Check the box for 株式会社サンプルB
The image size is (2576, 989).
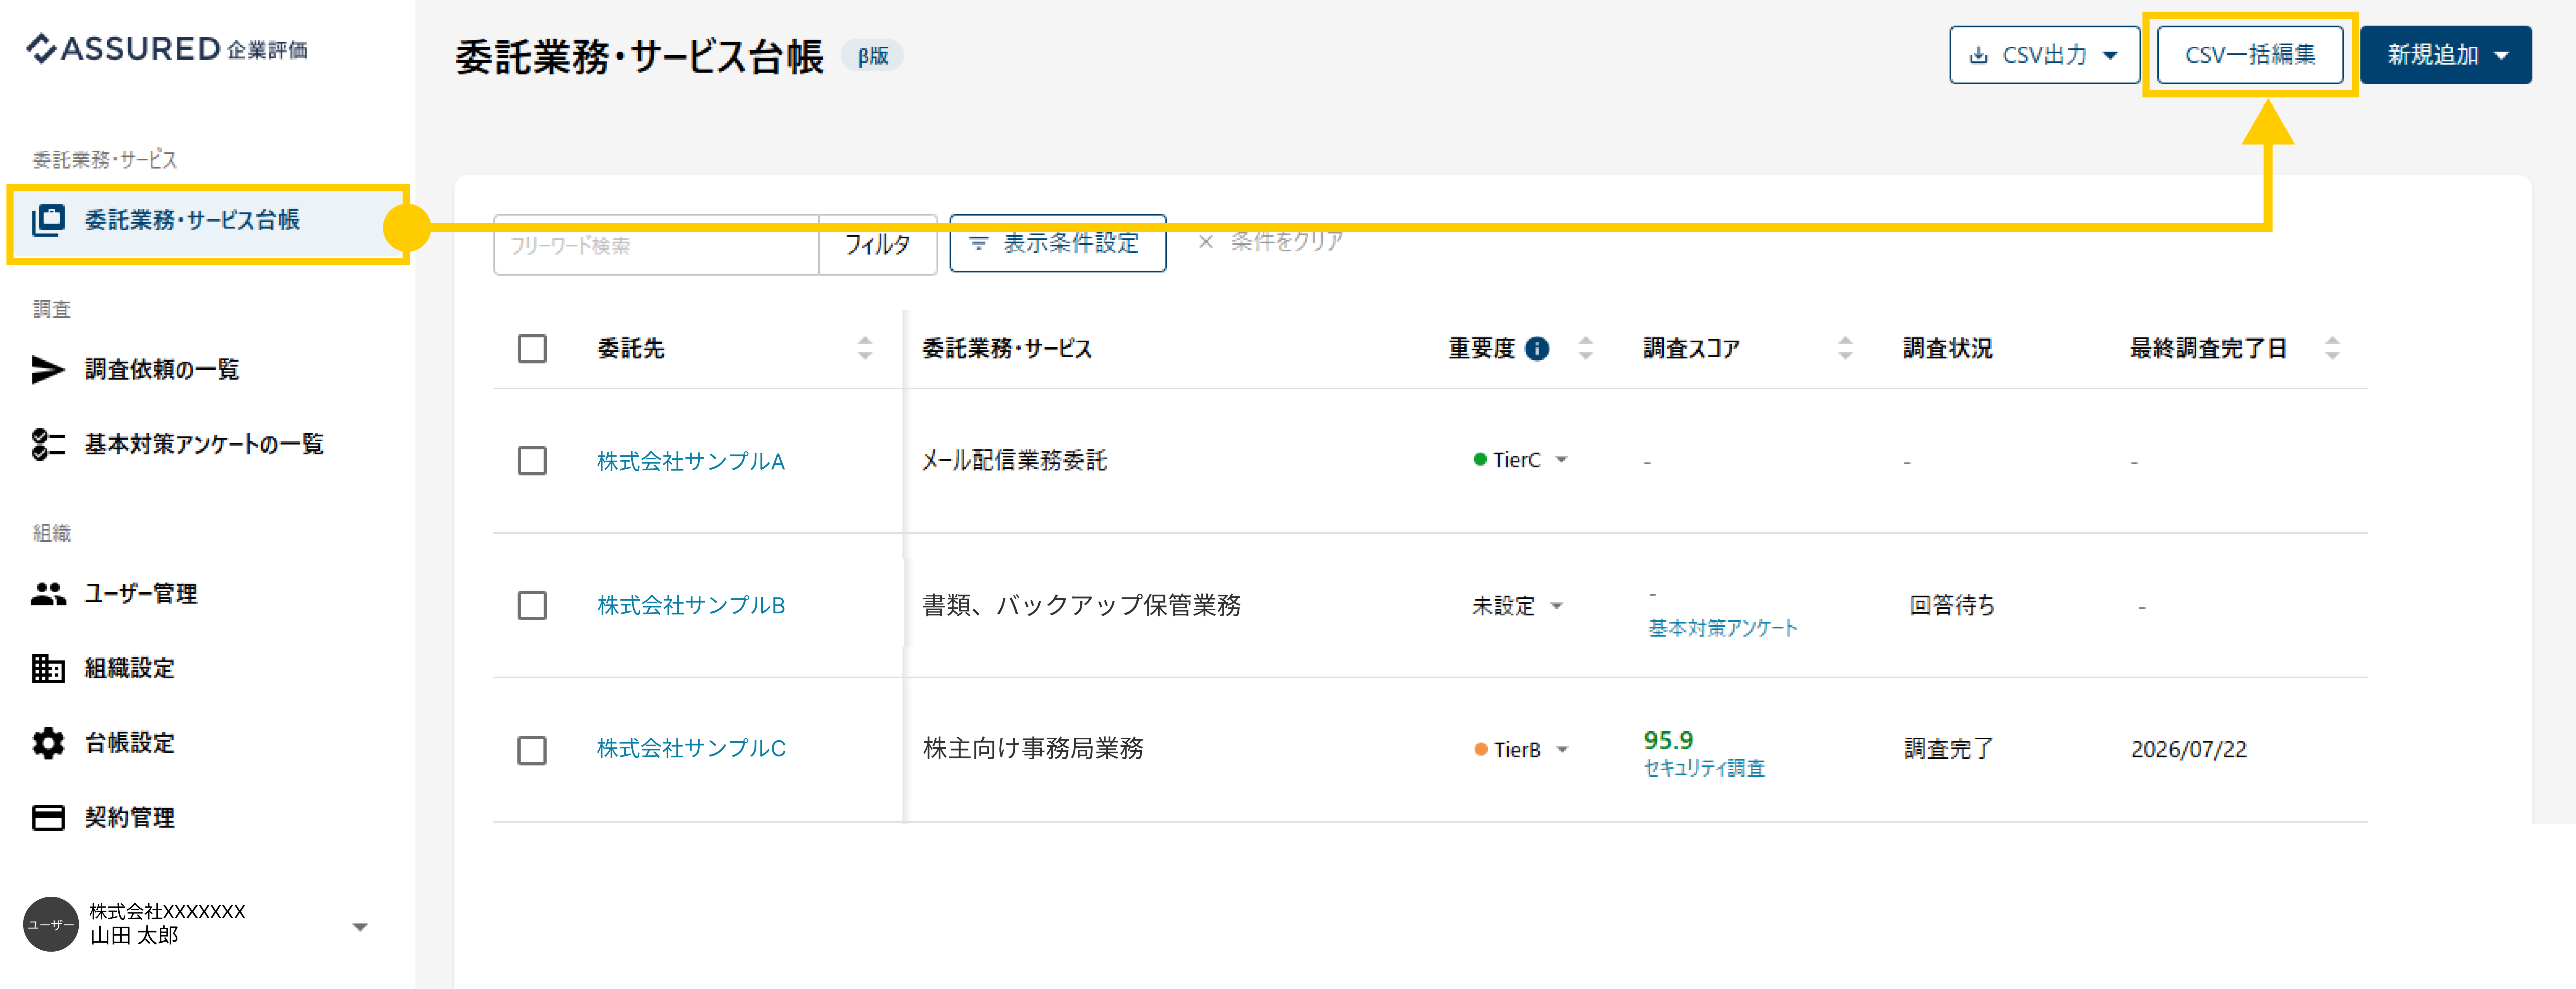532,606
